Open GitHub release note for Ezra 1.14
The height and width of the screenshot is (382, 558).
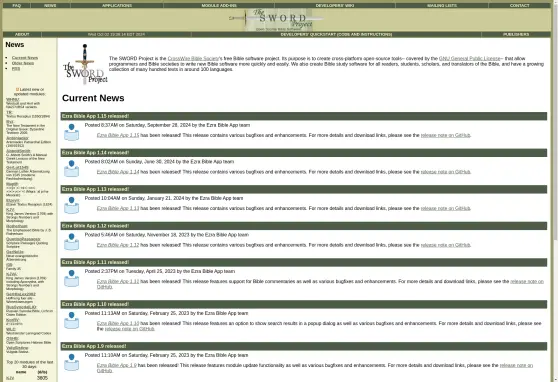click(x=446, y=172)
